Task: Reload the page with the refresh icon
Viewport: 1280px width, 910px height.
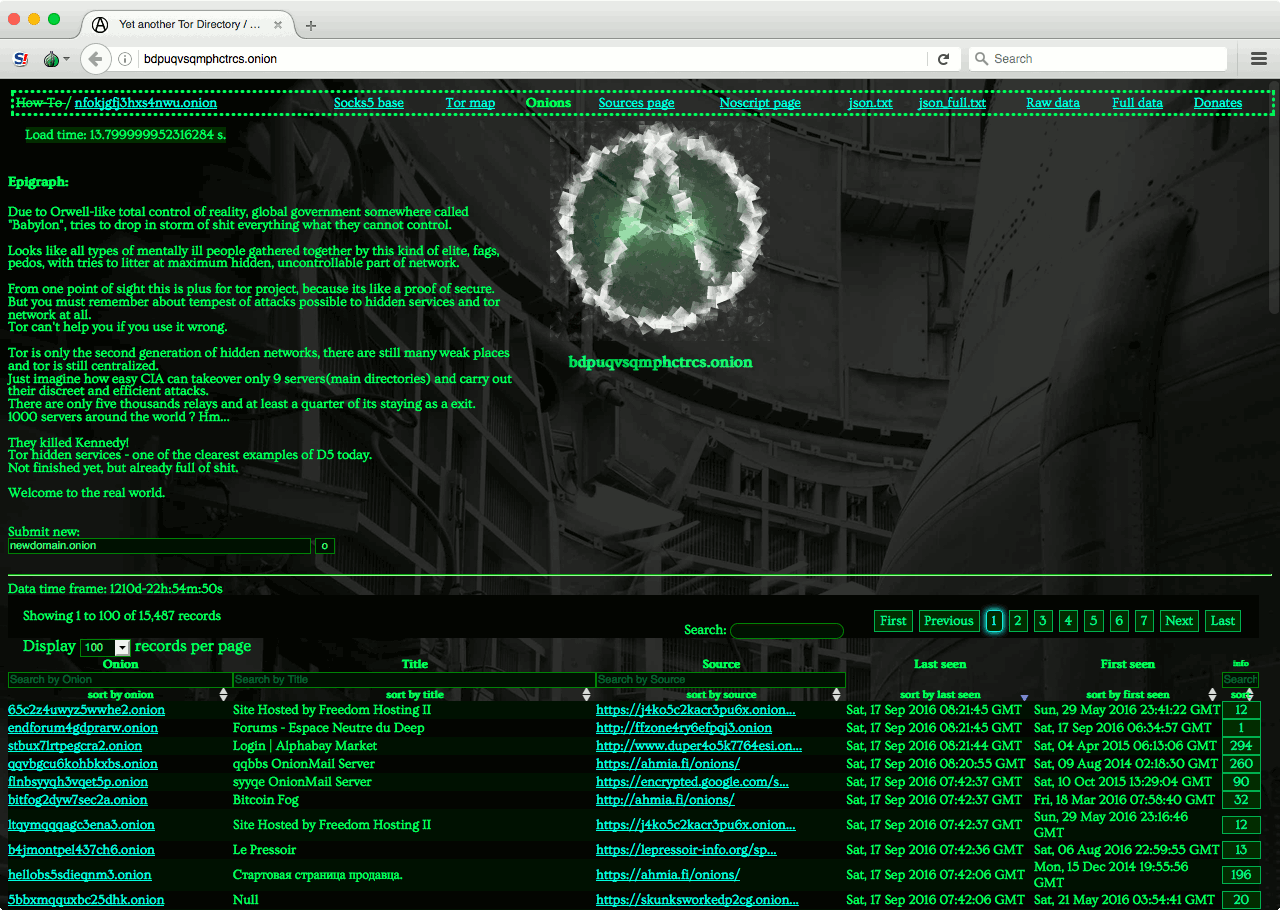Action: click(x=943, y=59)
